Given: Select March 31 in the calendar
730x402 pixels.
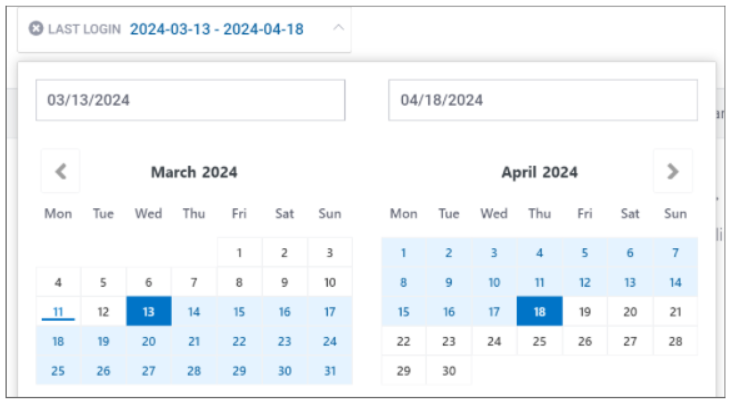Looking at the screenshot, I should pos(330,370).
